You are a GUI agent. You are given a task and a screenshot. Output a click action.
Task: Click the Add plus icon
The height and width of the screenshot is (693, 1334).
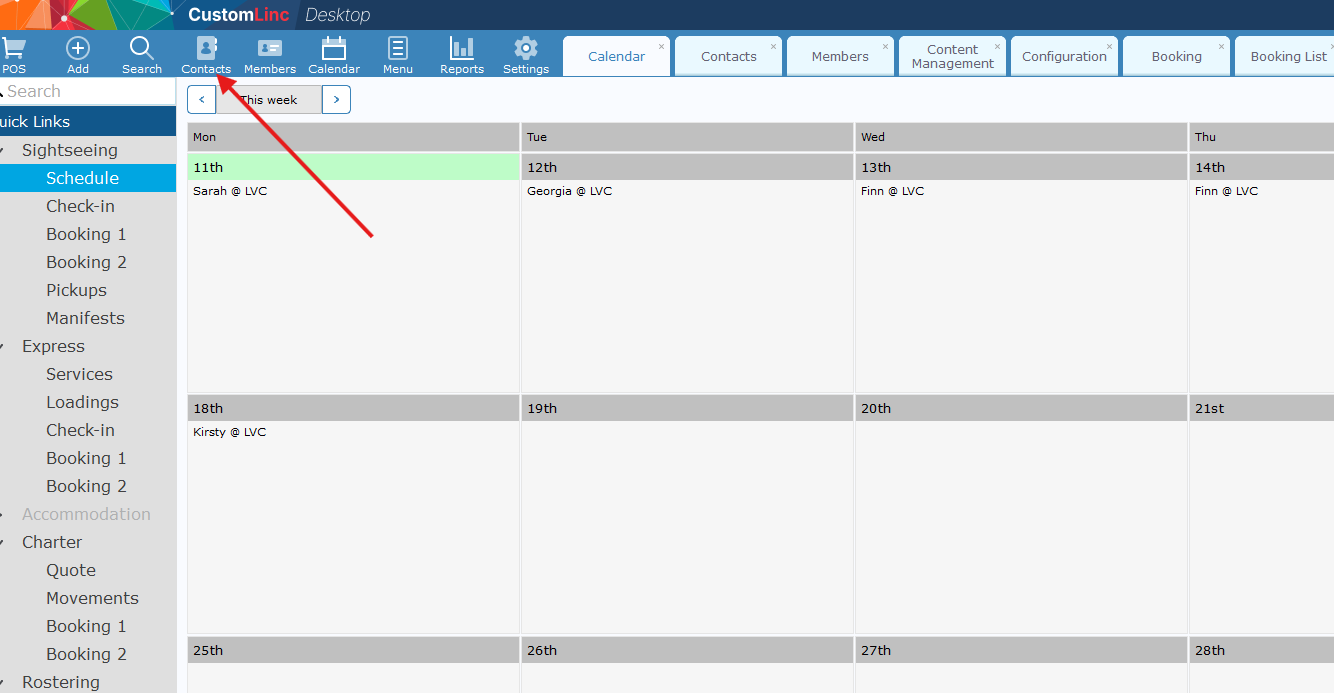[78, 54]
